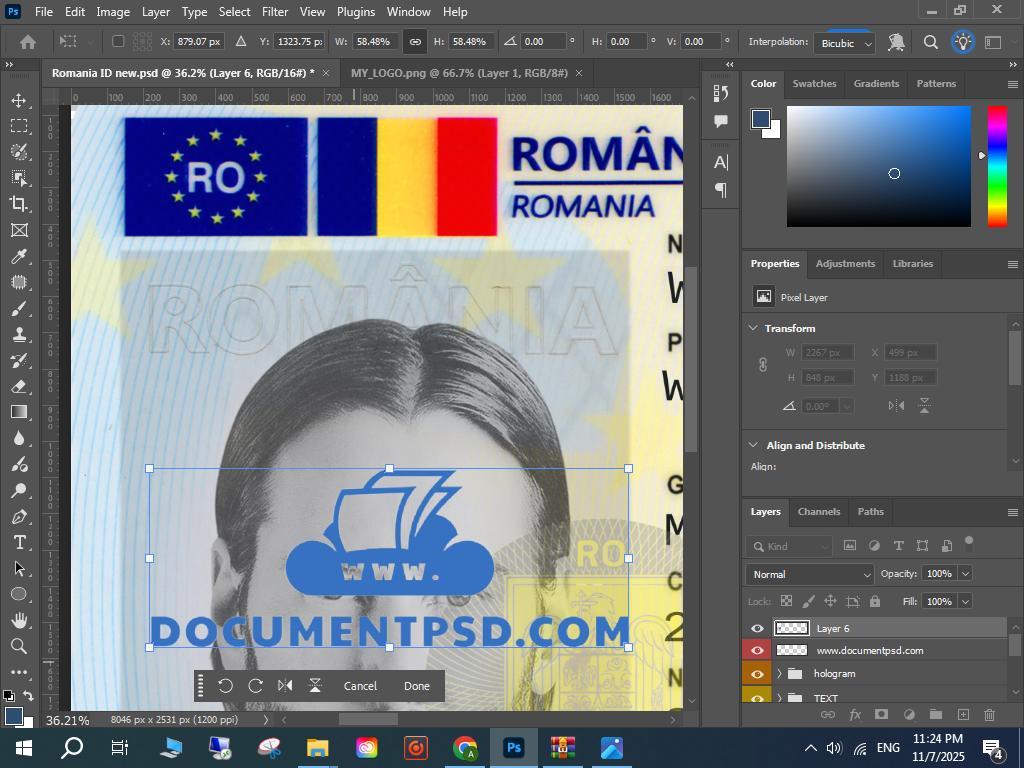The height and width of the screenshot is (768, 1024).
Task: Click Done to commit the transform
Action: click(417, 686)
